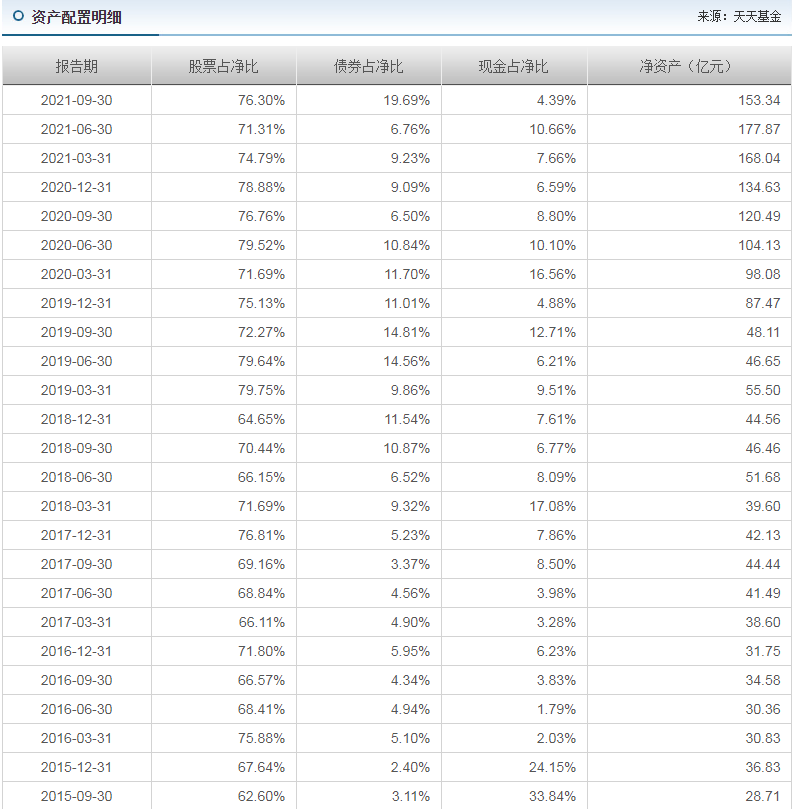
Task: Click the 64.65% stock ratio value
Action: tap(262, 419)
